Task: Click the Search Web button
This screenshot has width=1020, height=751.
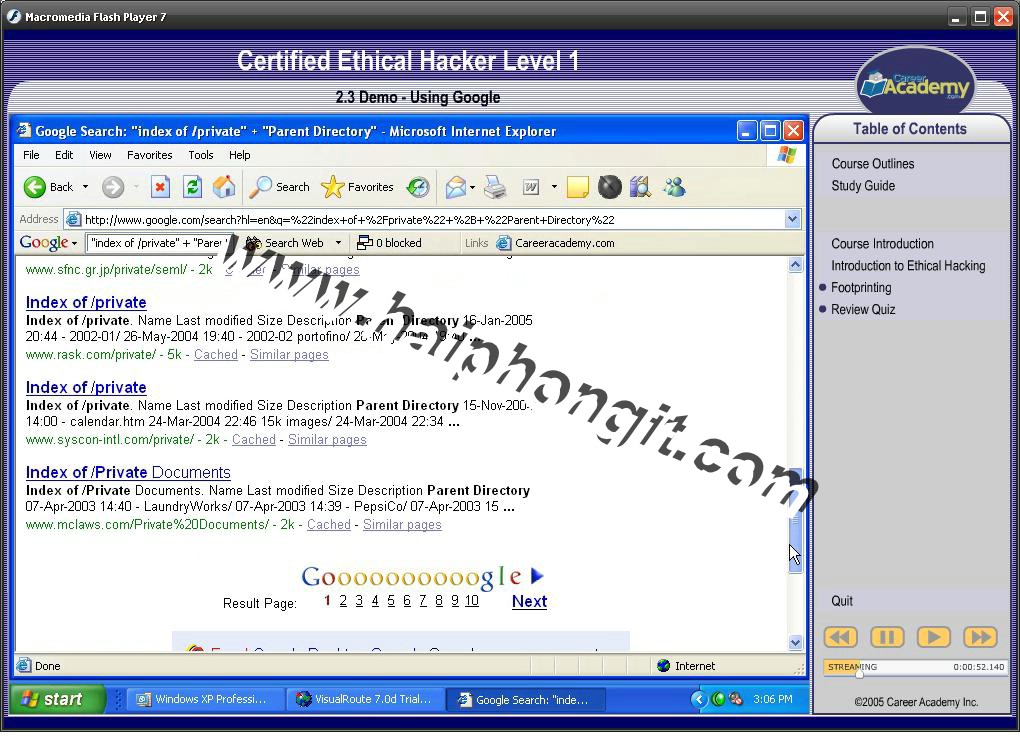Action: pyautogui.click(x=285, y=243)
